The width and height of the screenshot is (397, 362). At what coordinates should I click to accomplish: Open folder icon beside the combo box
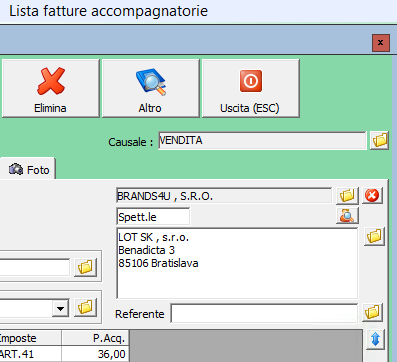point(85,308)
